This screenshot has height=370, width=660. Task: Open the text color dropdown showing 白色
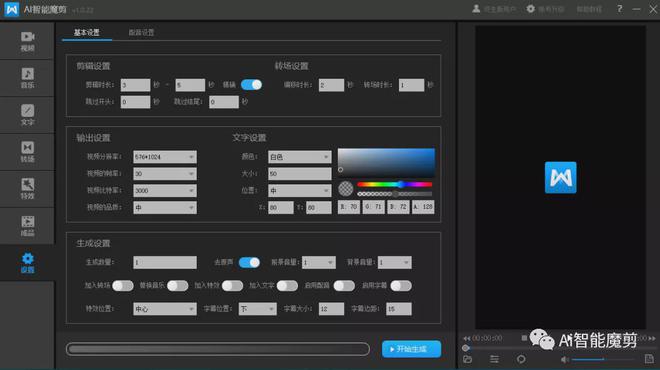pyautogui.click(x=300, y=157)
